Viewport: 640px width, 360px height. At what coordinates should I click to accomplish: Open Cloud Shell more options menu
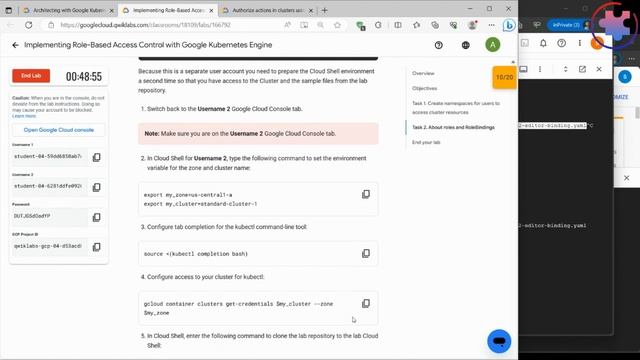(x=540, y=69)
